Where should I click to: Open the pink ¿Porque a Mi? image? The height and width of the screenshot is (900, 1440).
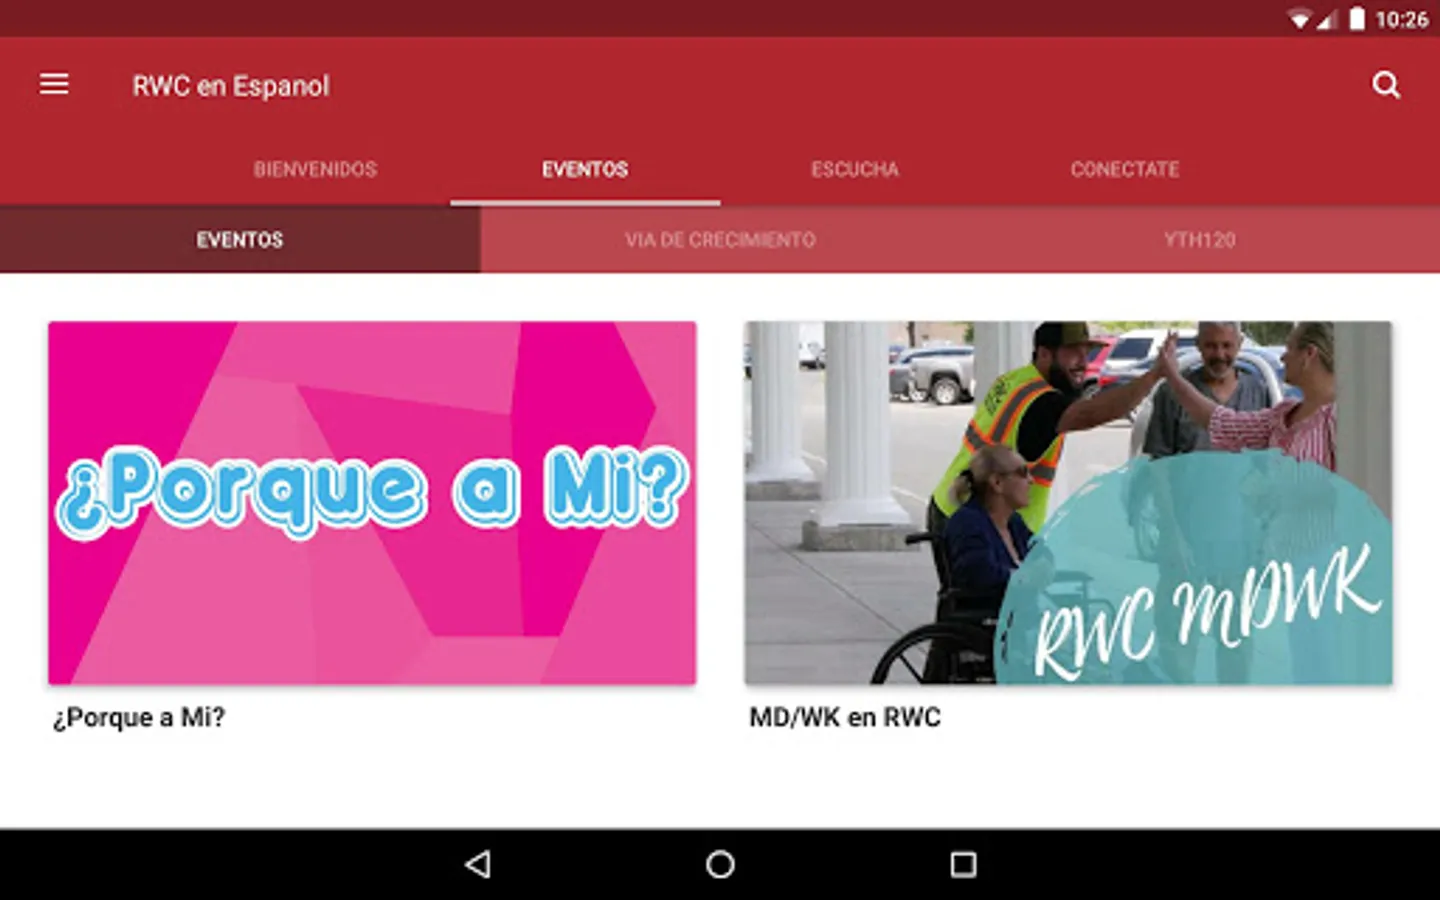(372, 503)
